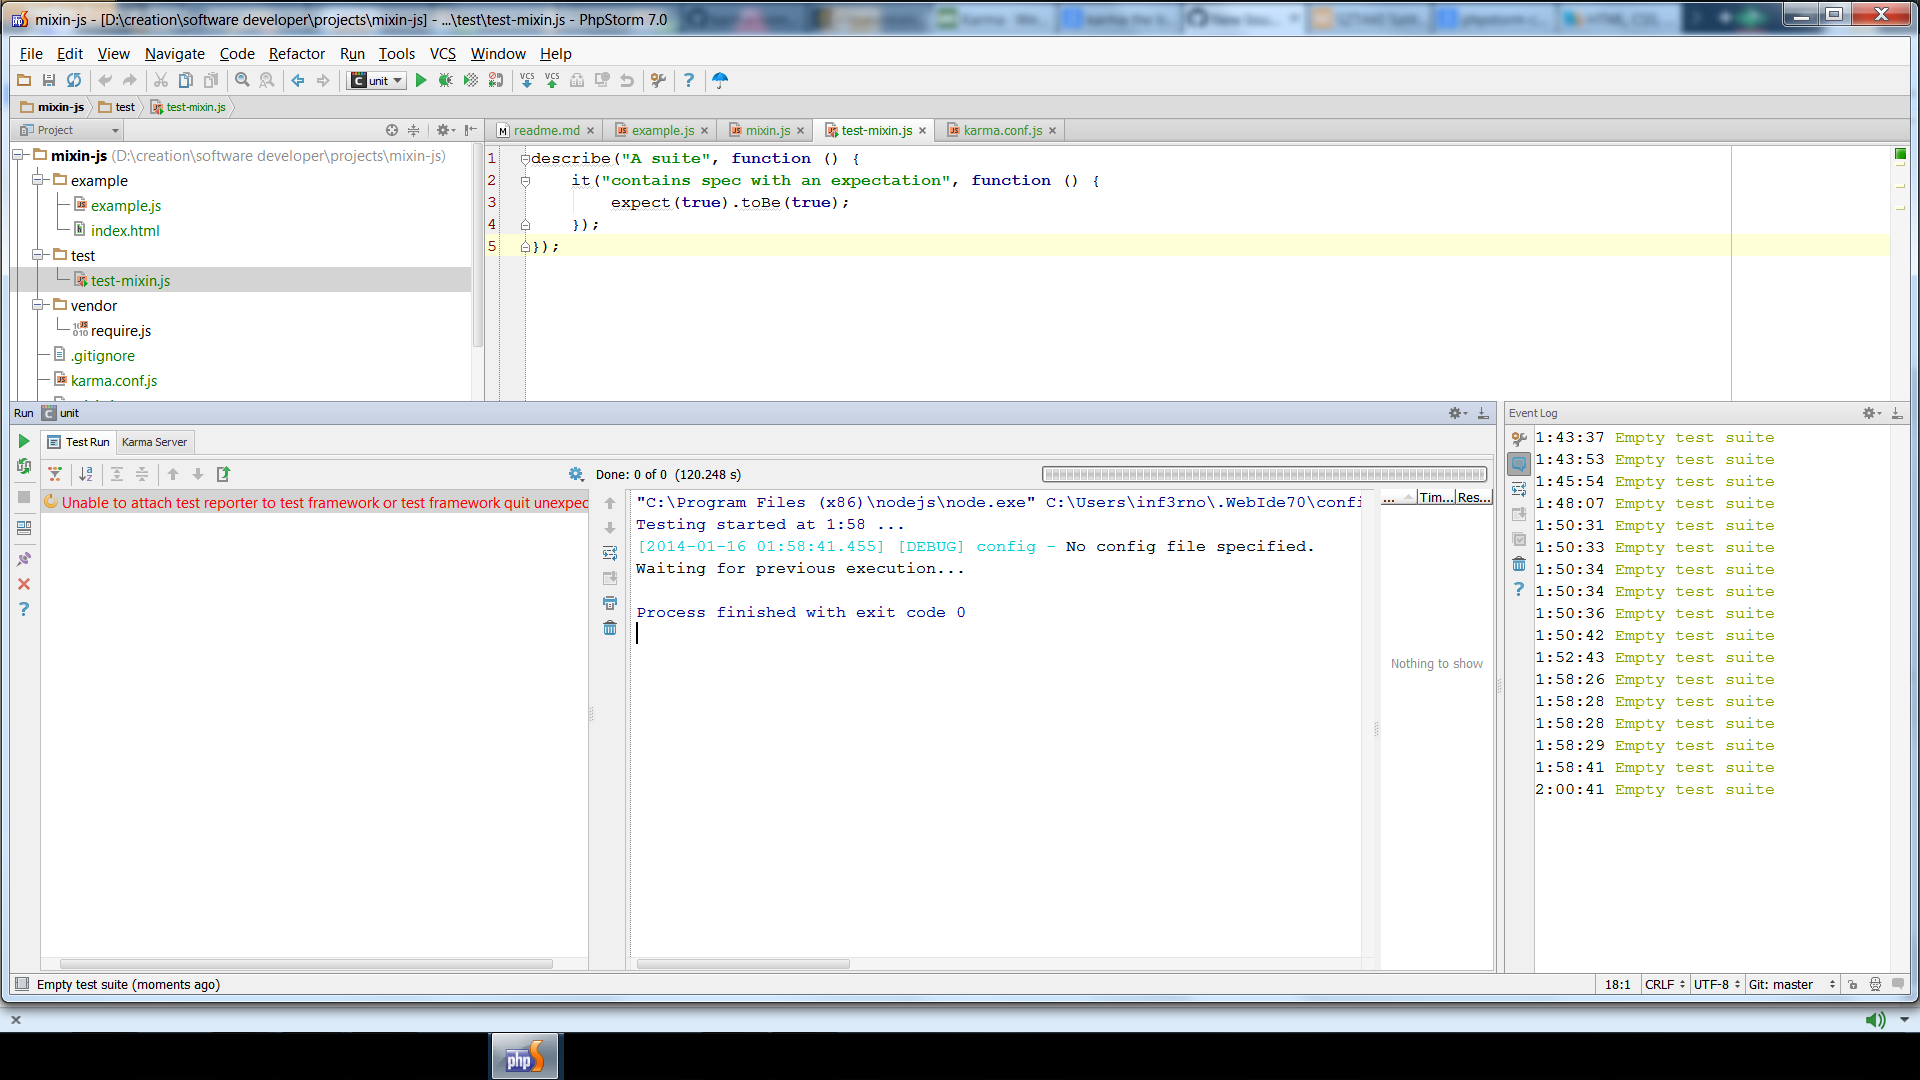The height and width of the screenshot is (1080, 1920).
Task: Click the Copy toolbar icon
Action: 185,80
